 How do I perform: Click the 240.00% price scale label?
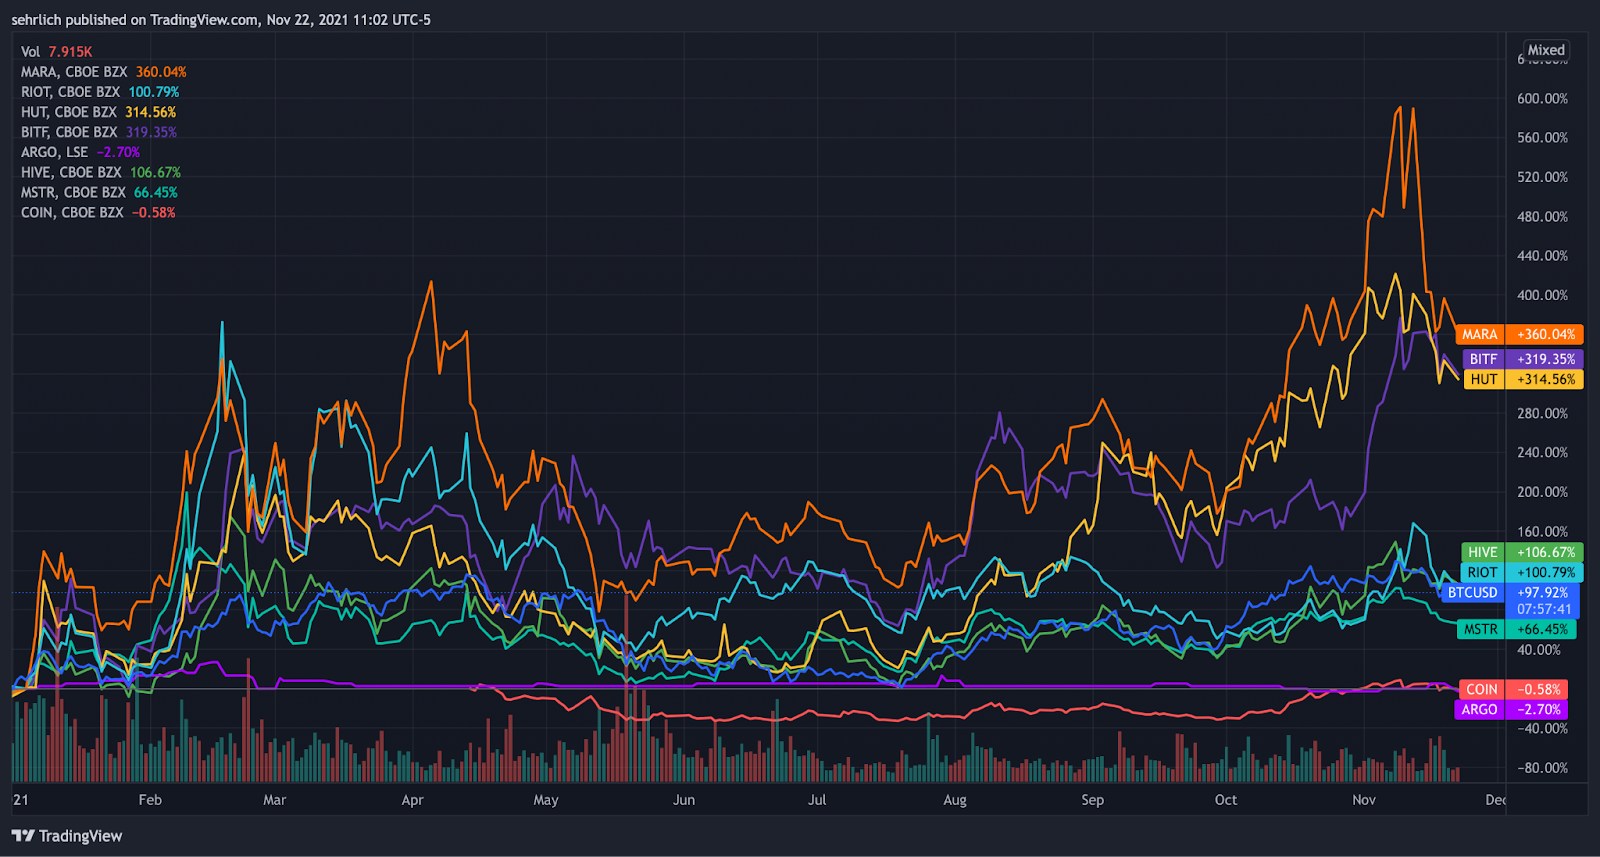(x=1542, y=453)
